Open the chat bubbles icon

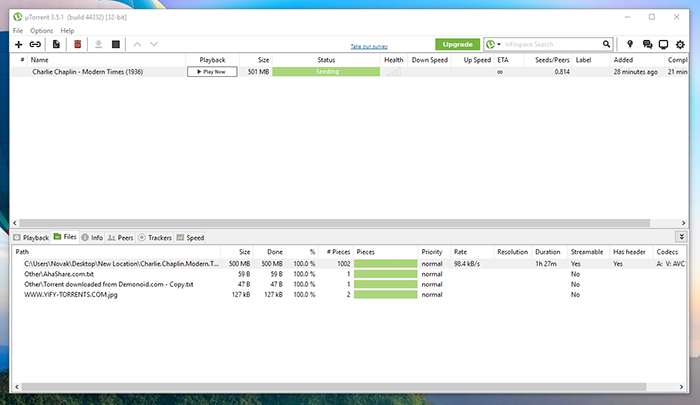[647, 44]
